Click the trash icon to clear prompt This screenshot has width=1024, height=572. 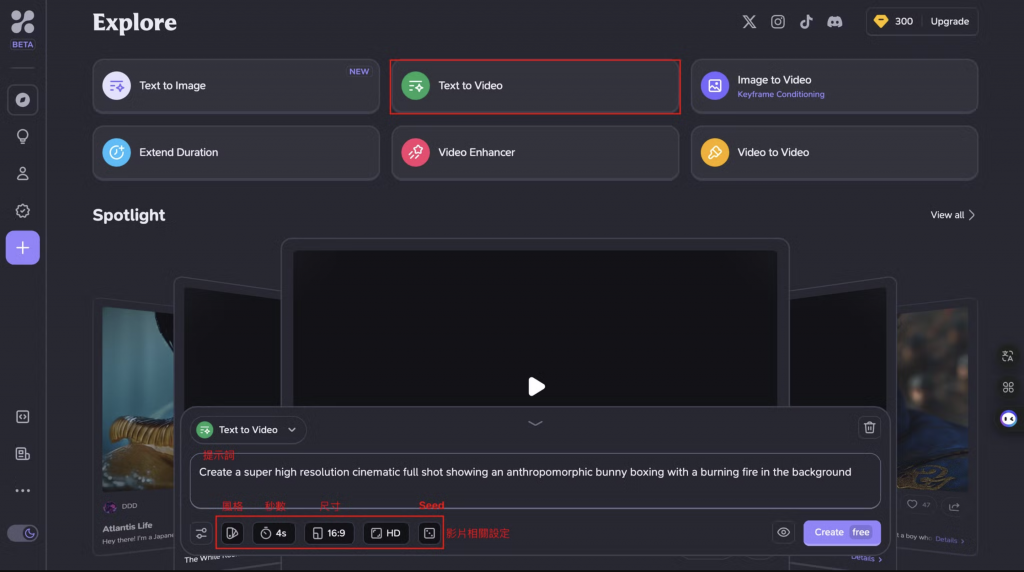click(x=869, y=428)
